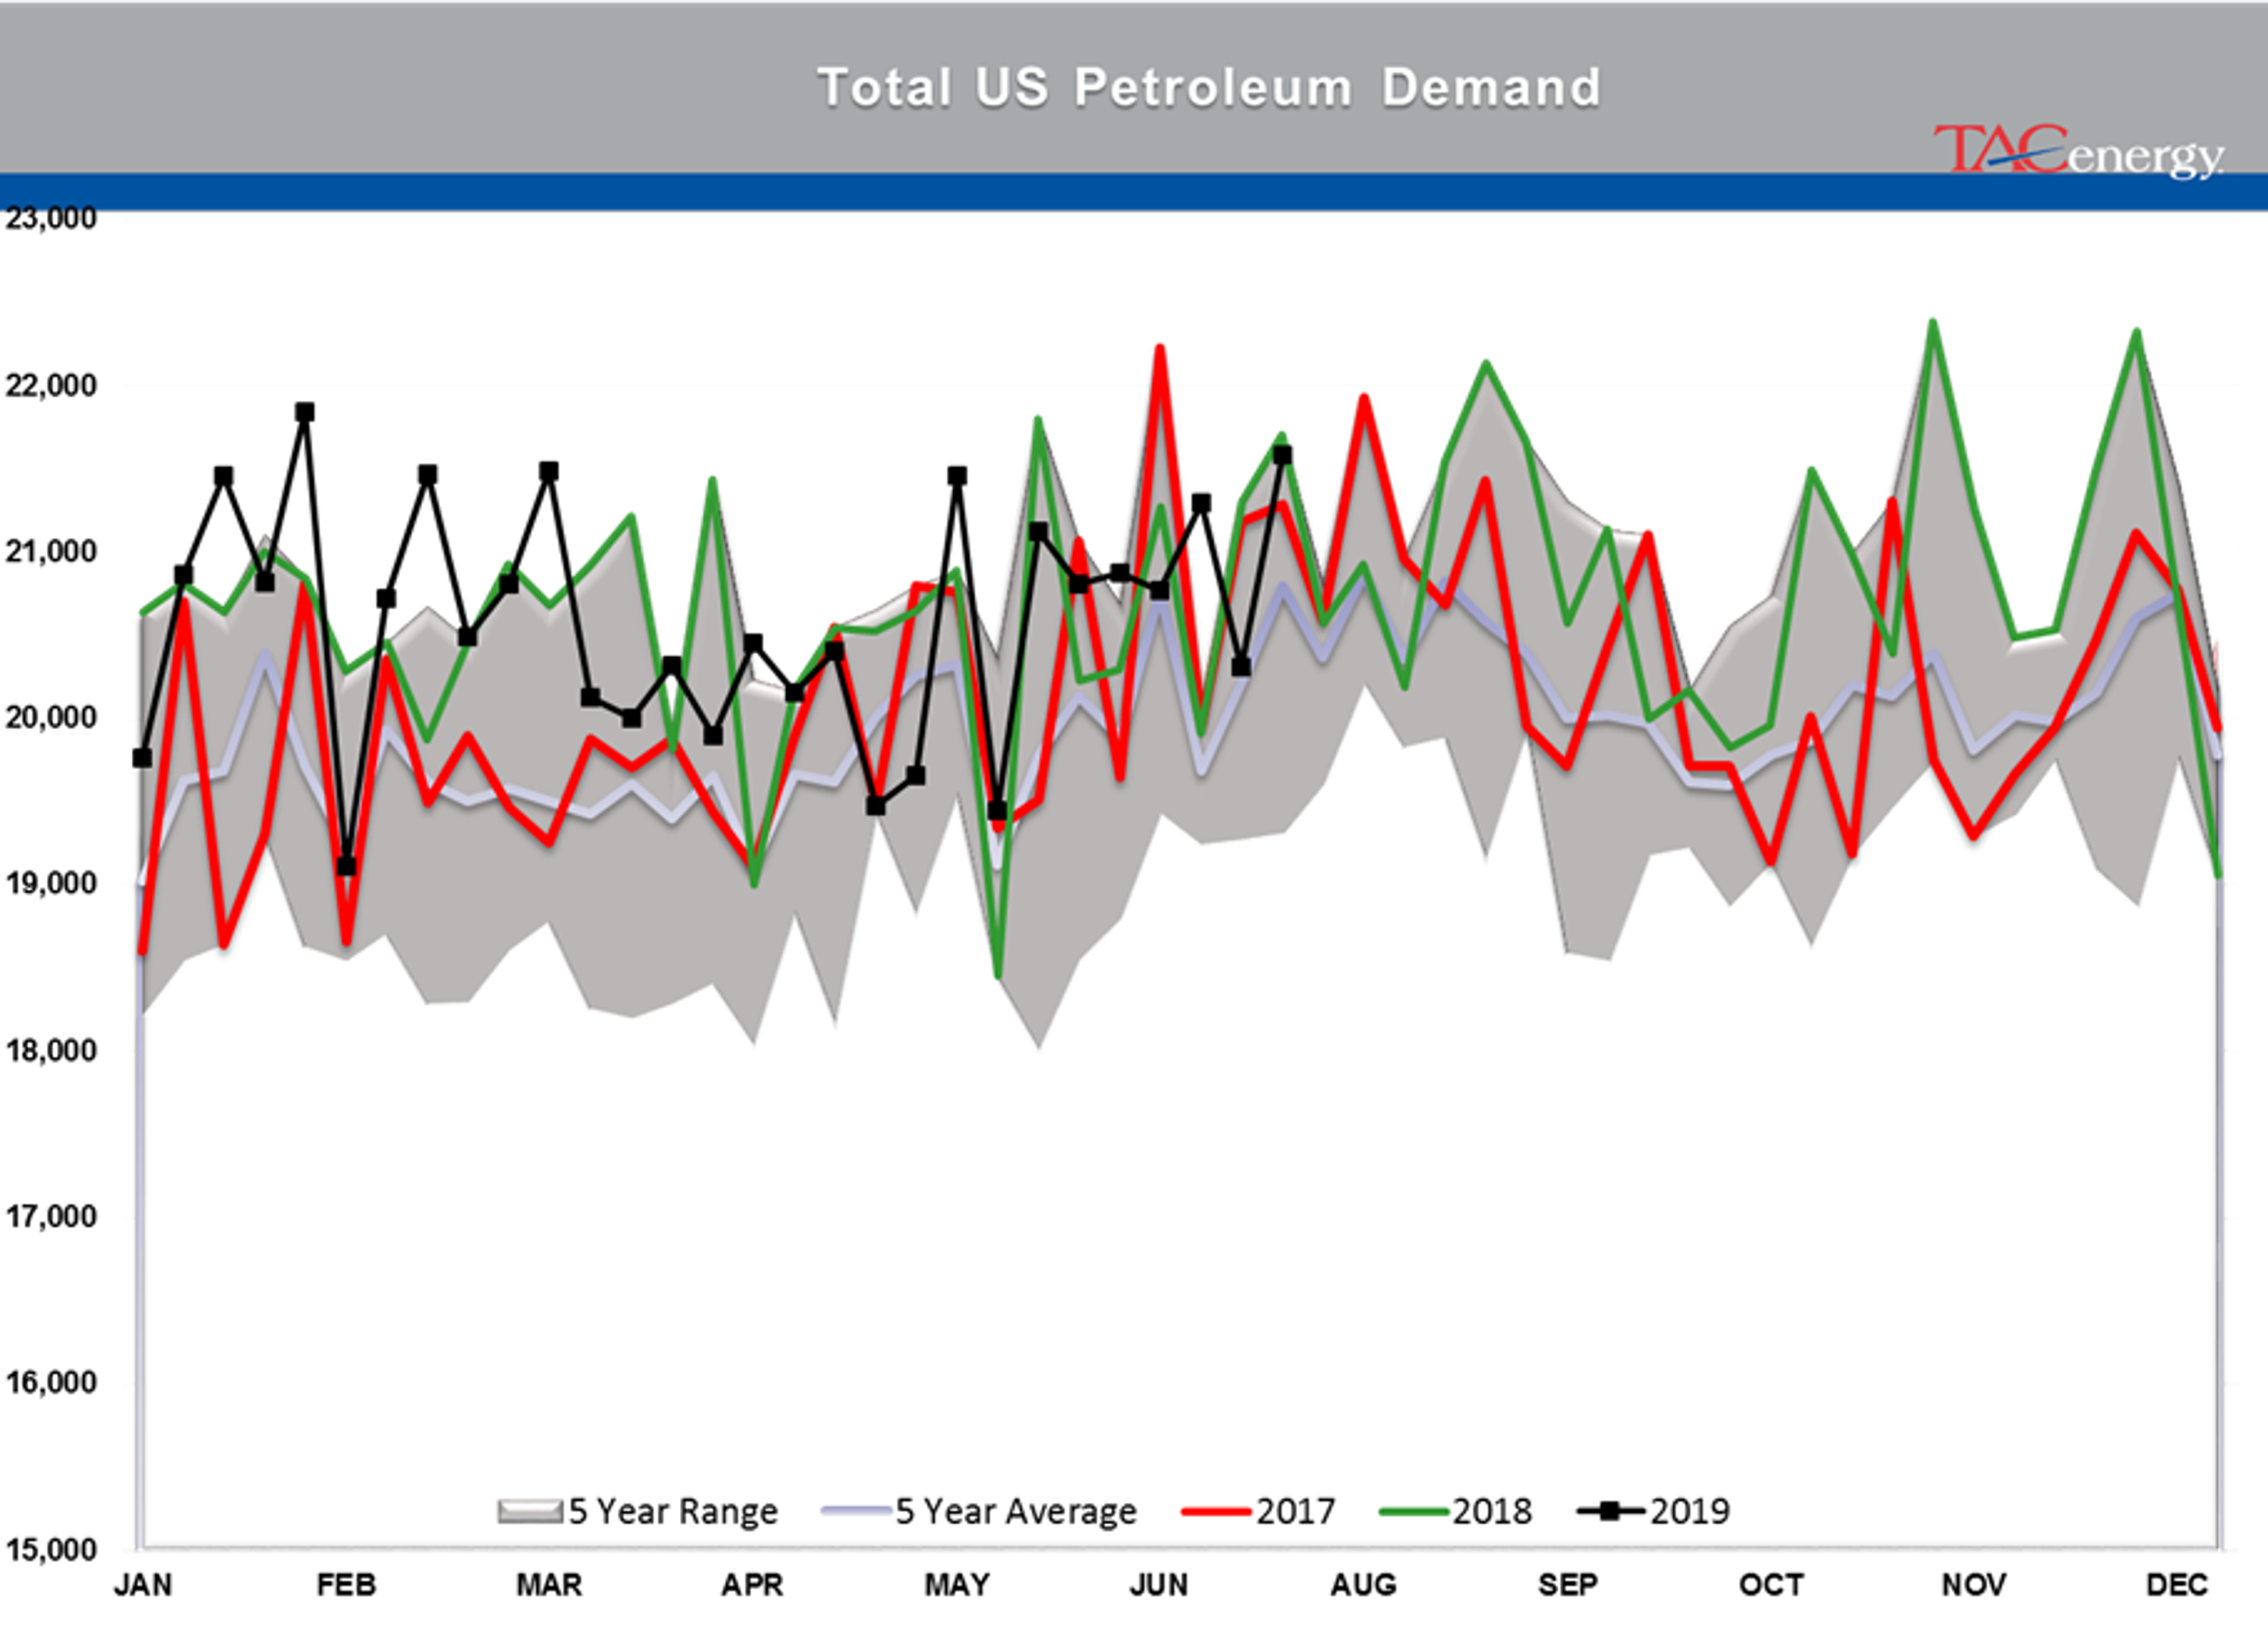Image resolution: width=2268 pixels, height=1643 pixels.
Task: Select the "2018" legend label
Action: click(x=1492, y=1511)
